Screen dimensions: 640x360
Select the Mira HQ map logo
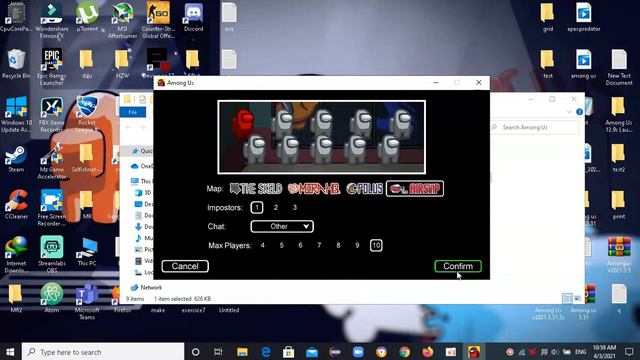tap(314, 189)
